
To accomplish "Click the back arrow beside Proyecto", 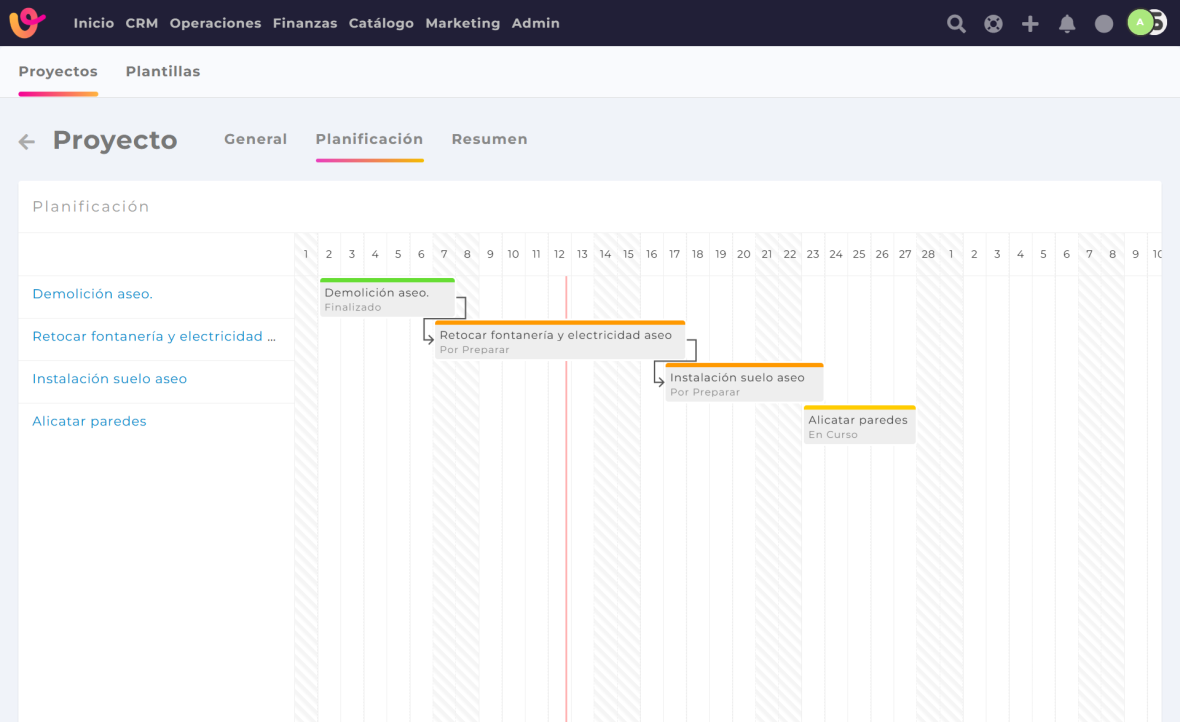I will click(27, 142).
